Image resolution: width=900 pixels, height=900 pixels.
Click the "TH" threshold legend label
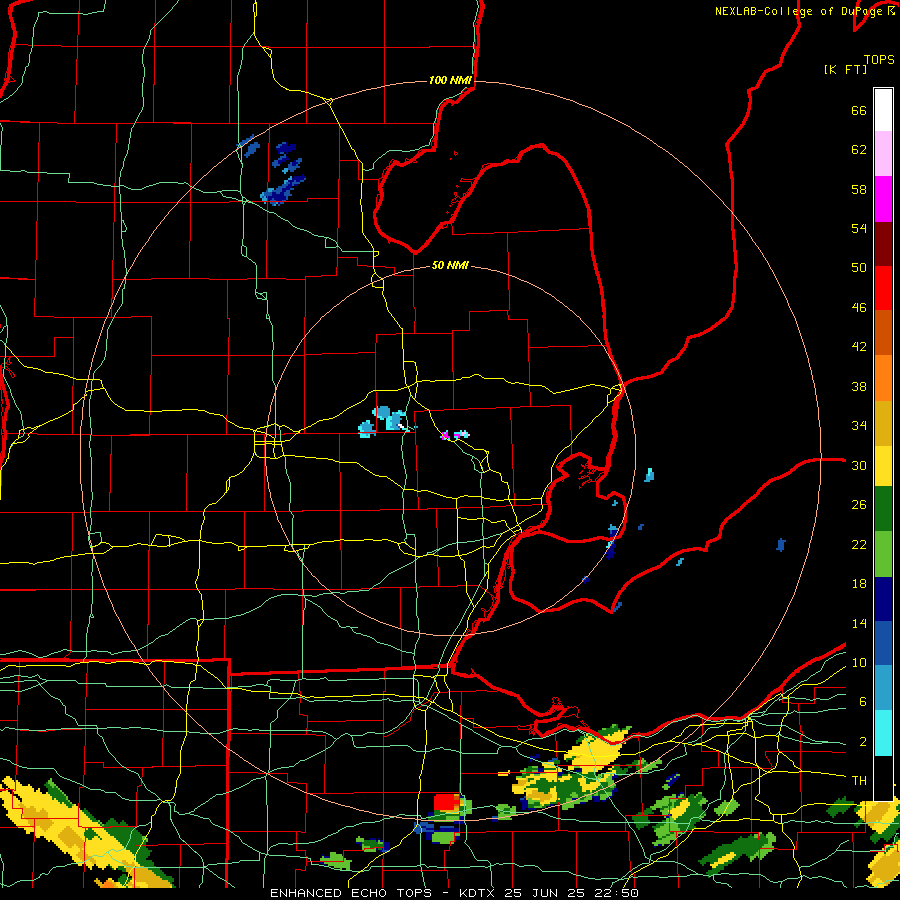[859, 781]
